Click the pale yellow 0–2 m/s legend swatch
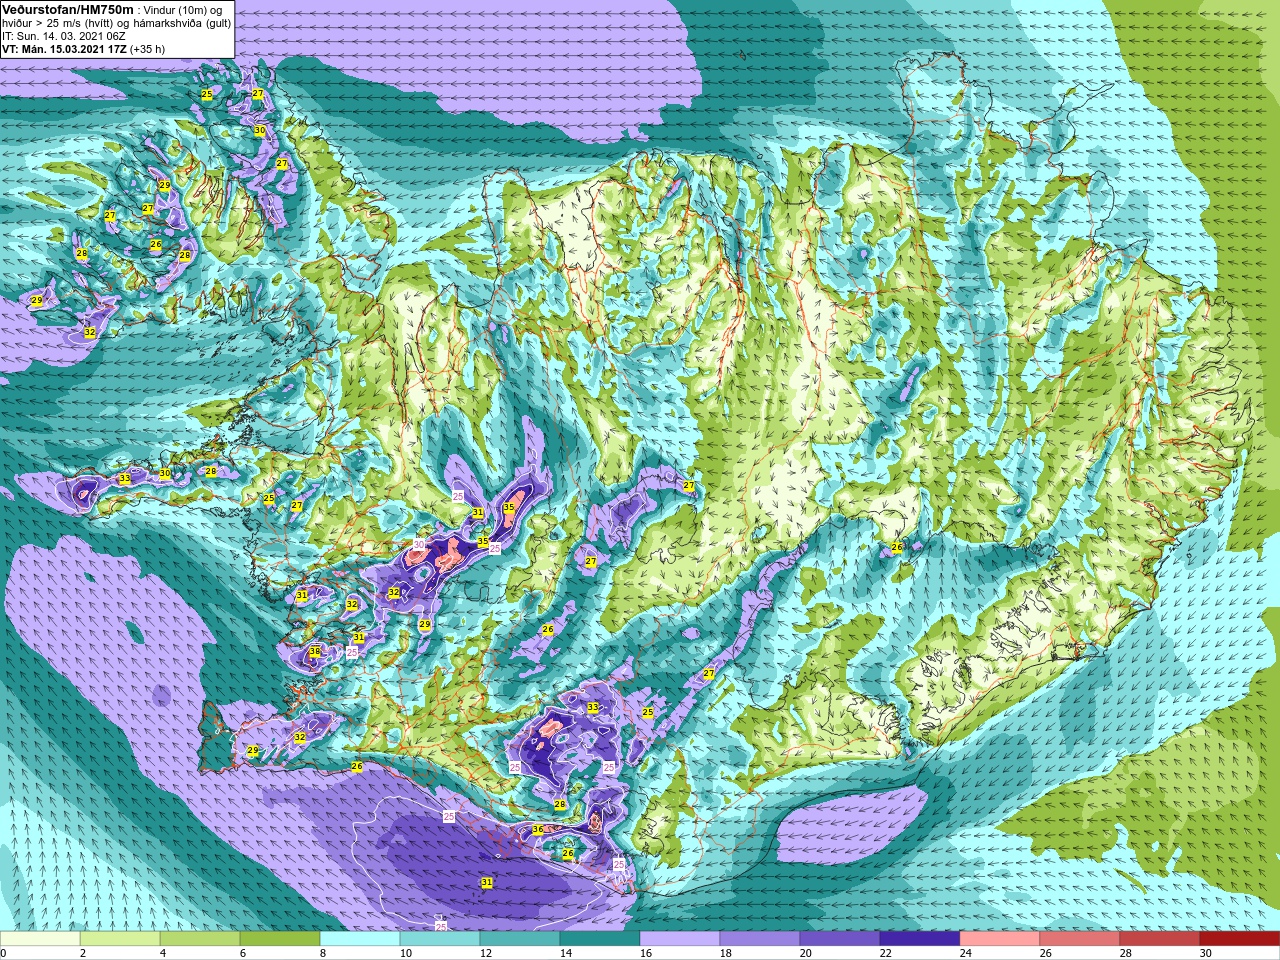The width and height of the screenshot is (1280, 960). (x=40, y=939)
